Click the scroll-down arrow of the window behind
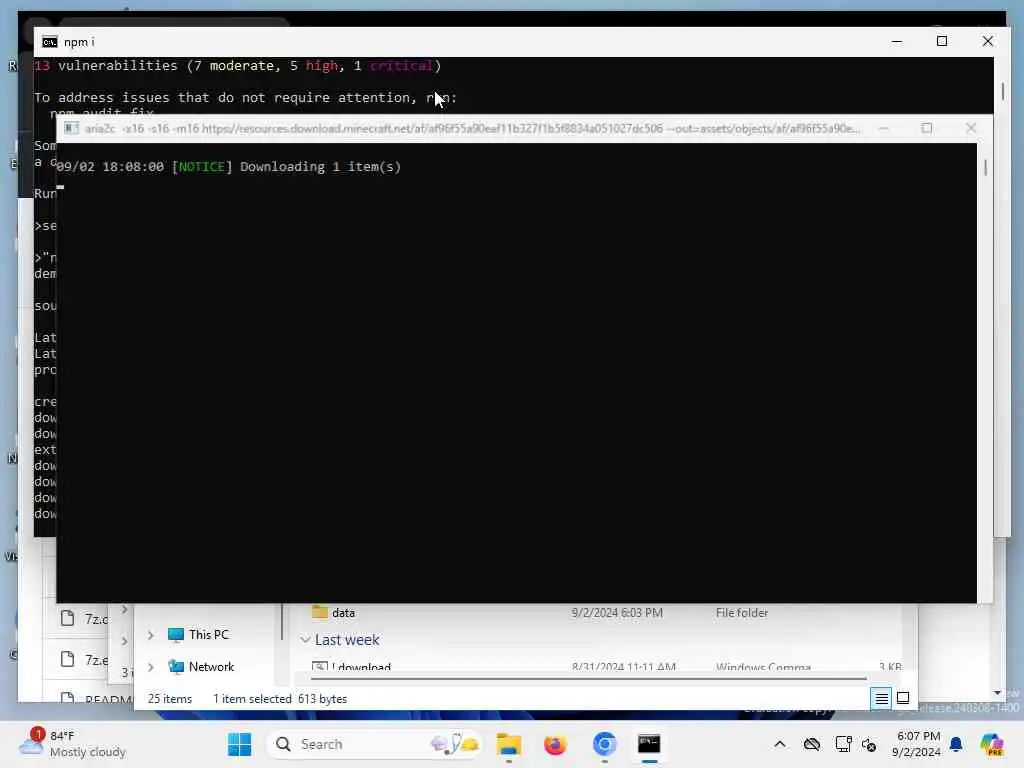Image resolution: width=1024 pixels, height=768 pixels. (x=997, y=693)
